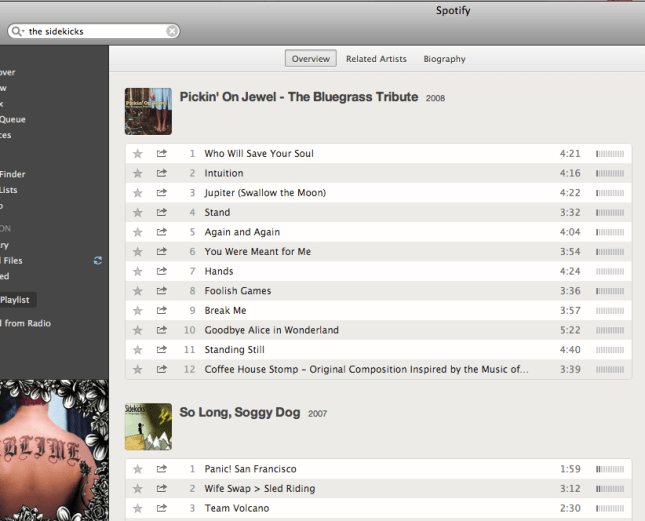The width and height of the screenshot is (645, 521).
Task: Share the track Hands
Action: coord(162,271)
